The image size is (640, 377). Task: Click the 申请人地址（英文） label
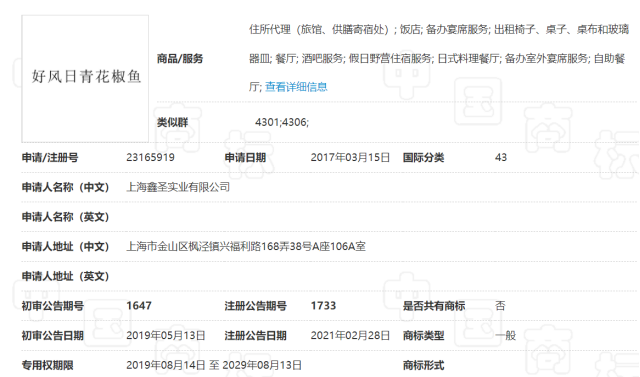[x=65, y=276]
